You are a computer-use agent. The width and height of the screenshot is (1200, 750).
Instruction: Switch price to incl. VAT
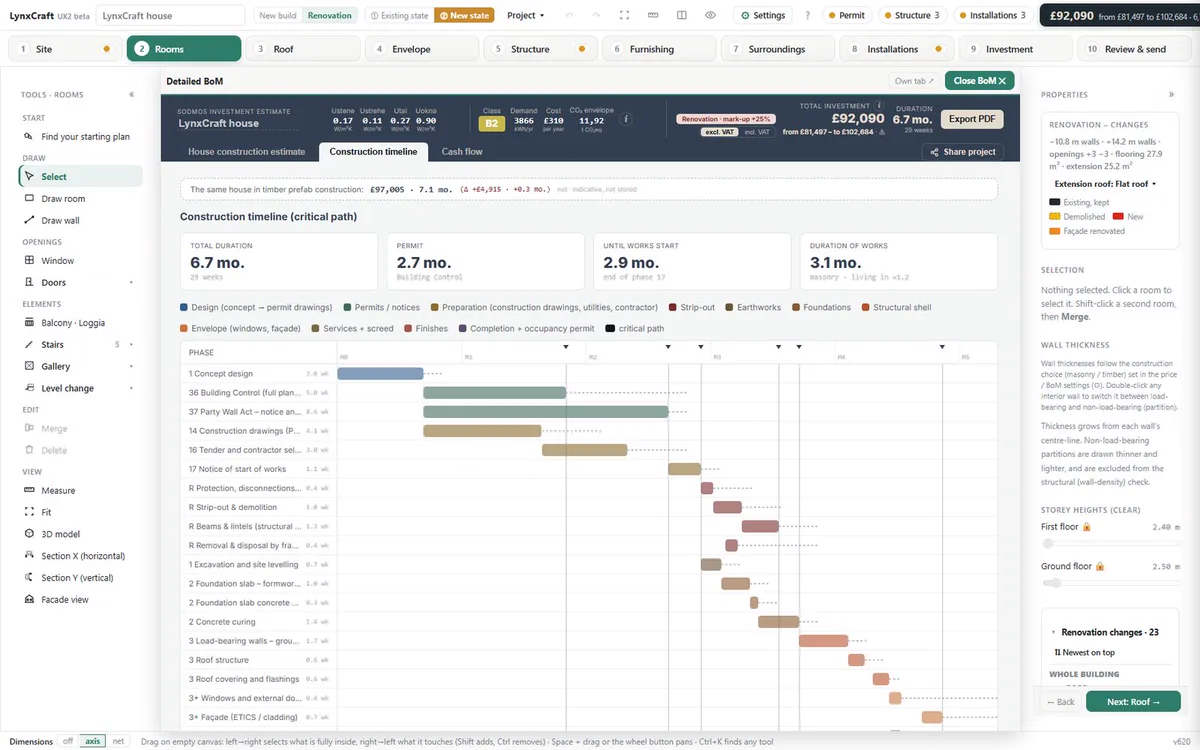pyautogui.click(x=756, y=132)
